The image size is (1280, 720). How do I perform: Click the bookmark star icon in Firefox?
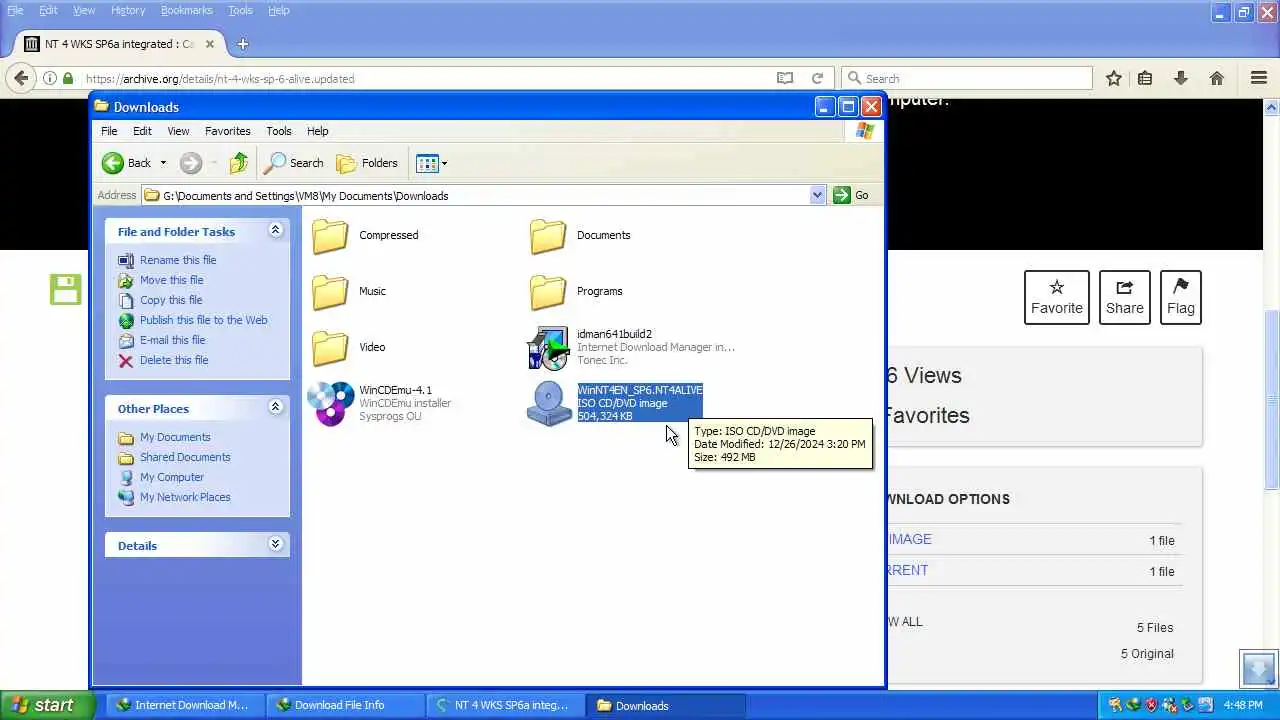[1114, 78]
